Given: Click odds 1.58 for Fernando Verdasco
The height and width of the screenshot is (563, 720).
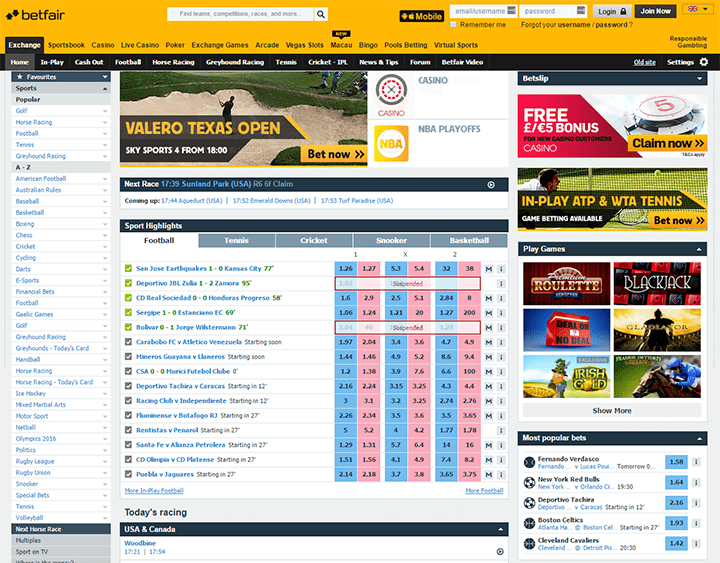Looking at the screenshot, I should coord(676,462).
